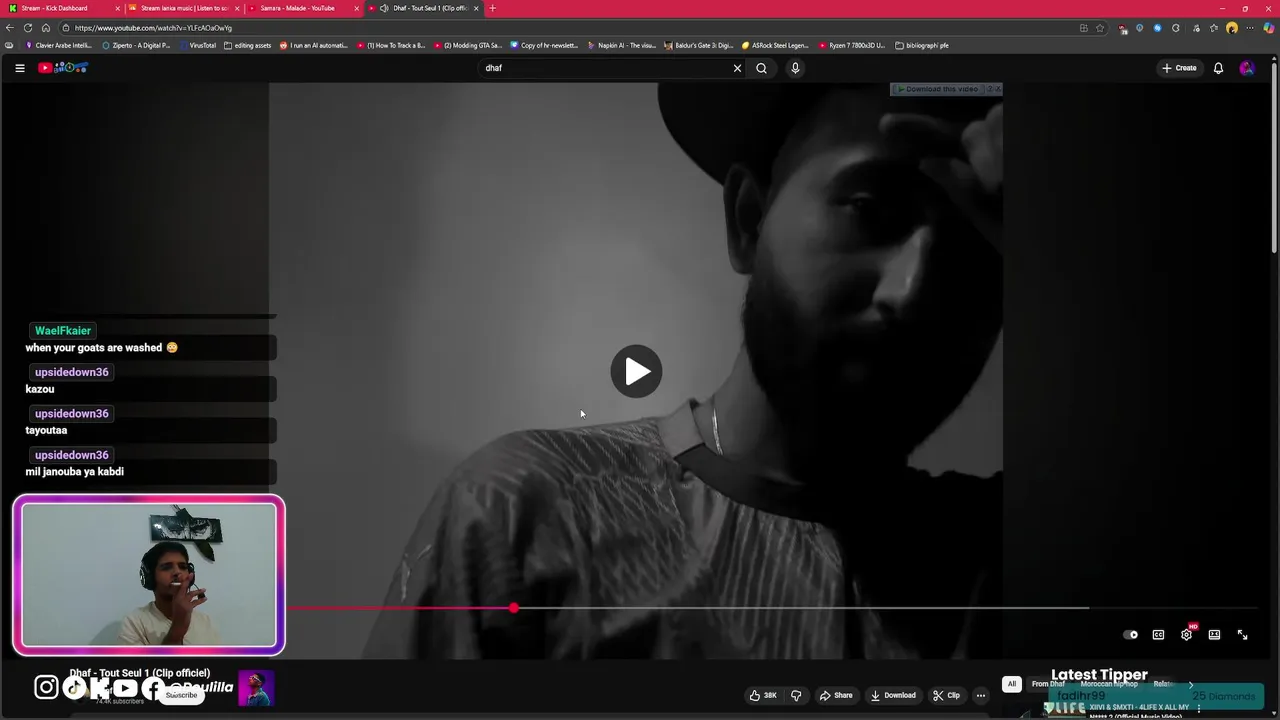
Task: Open the browser three-dots menu
Action: point(1250,28)
